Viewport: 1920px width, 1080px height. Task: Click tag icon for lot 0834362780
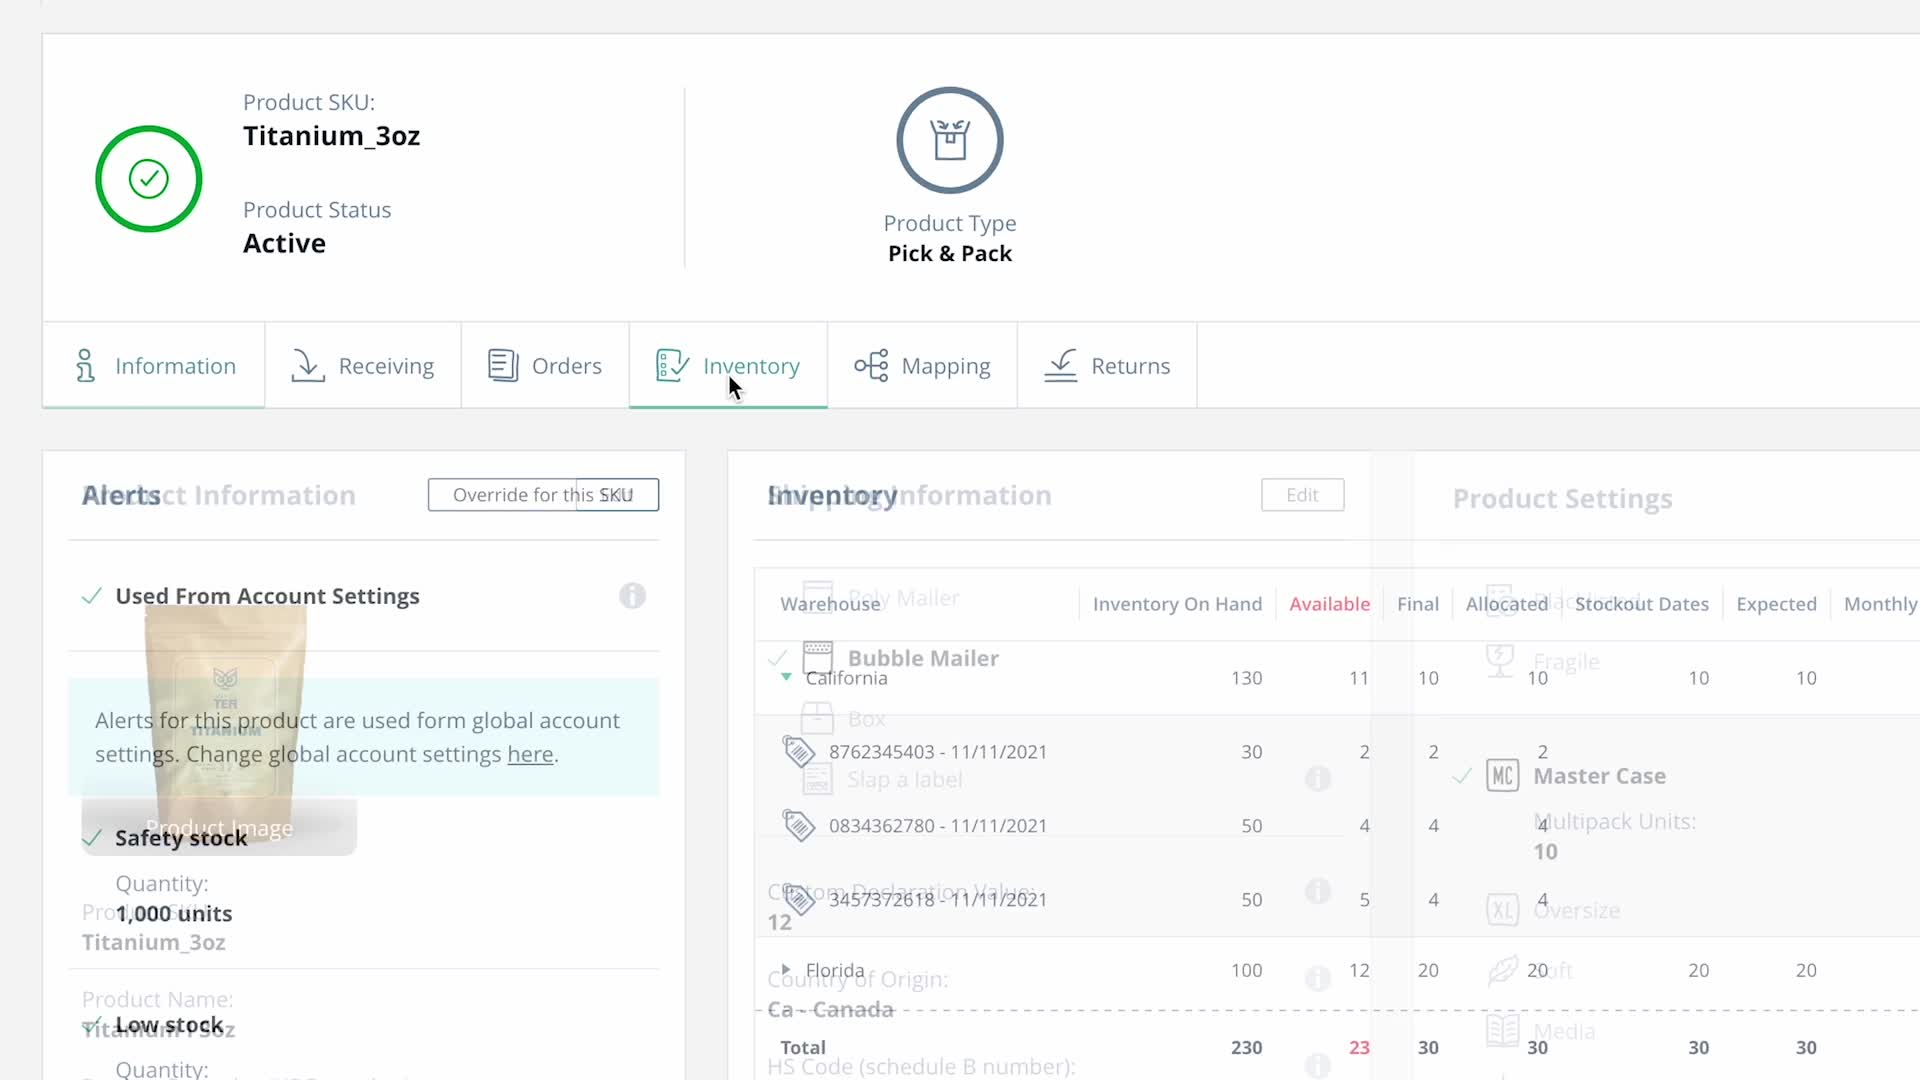tap(799, 826)
